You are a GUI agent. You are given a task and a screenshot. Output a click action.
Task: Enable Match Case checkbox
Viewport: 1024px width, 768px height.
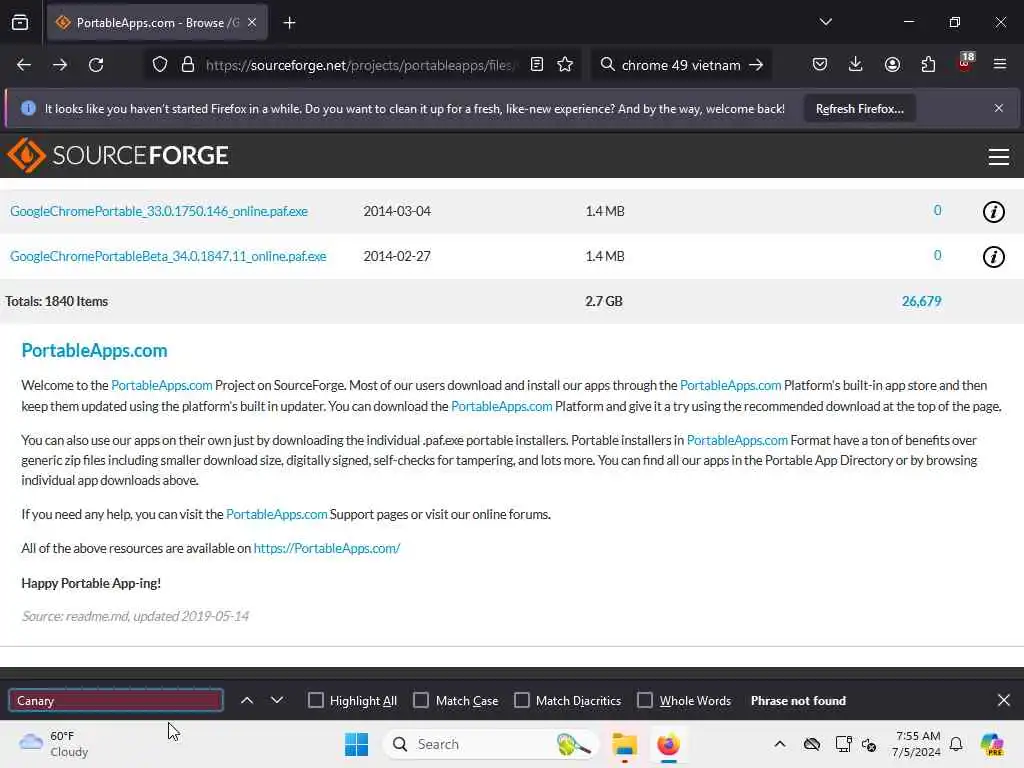pos(421,701)
